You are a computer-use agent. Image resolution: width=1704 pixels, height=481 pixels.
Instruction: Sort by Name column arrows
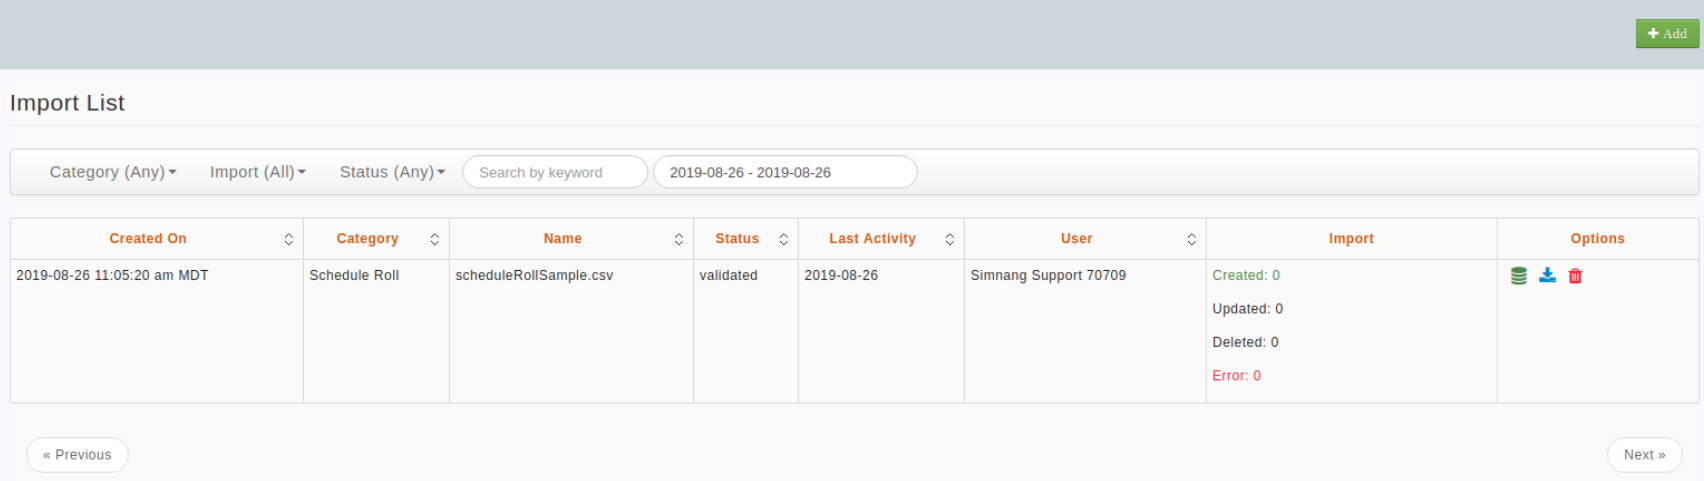678,239
